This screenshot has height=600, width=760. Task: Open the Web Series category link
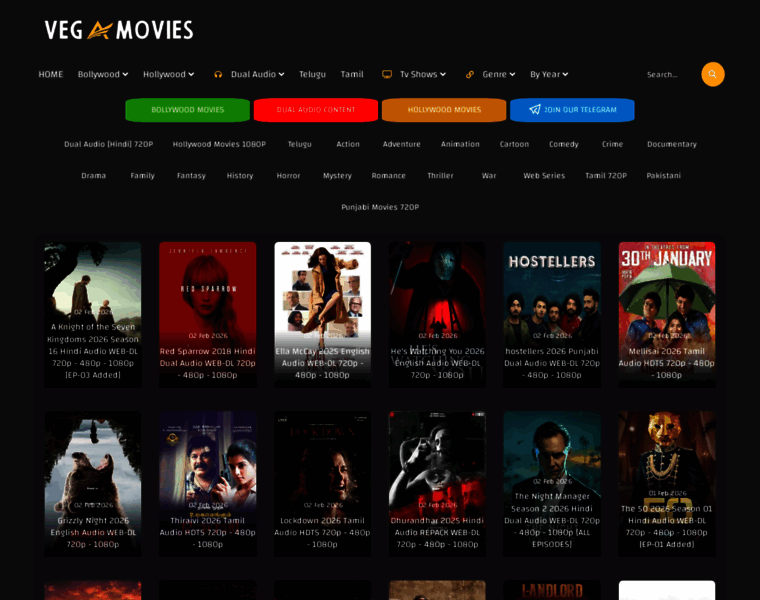(544, 175)
